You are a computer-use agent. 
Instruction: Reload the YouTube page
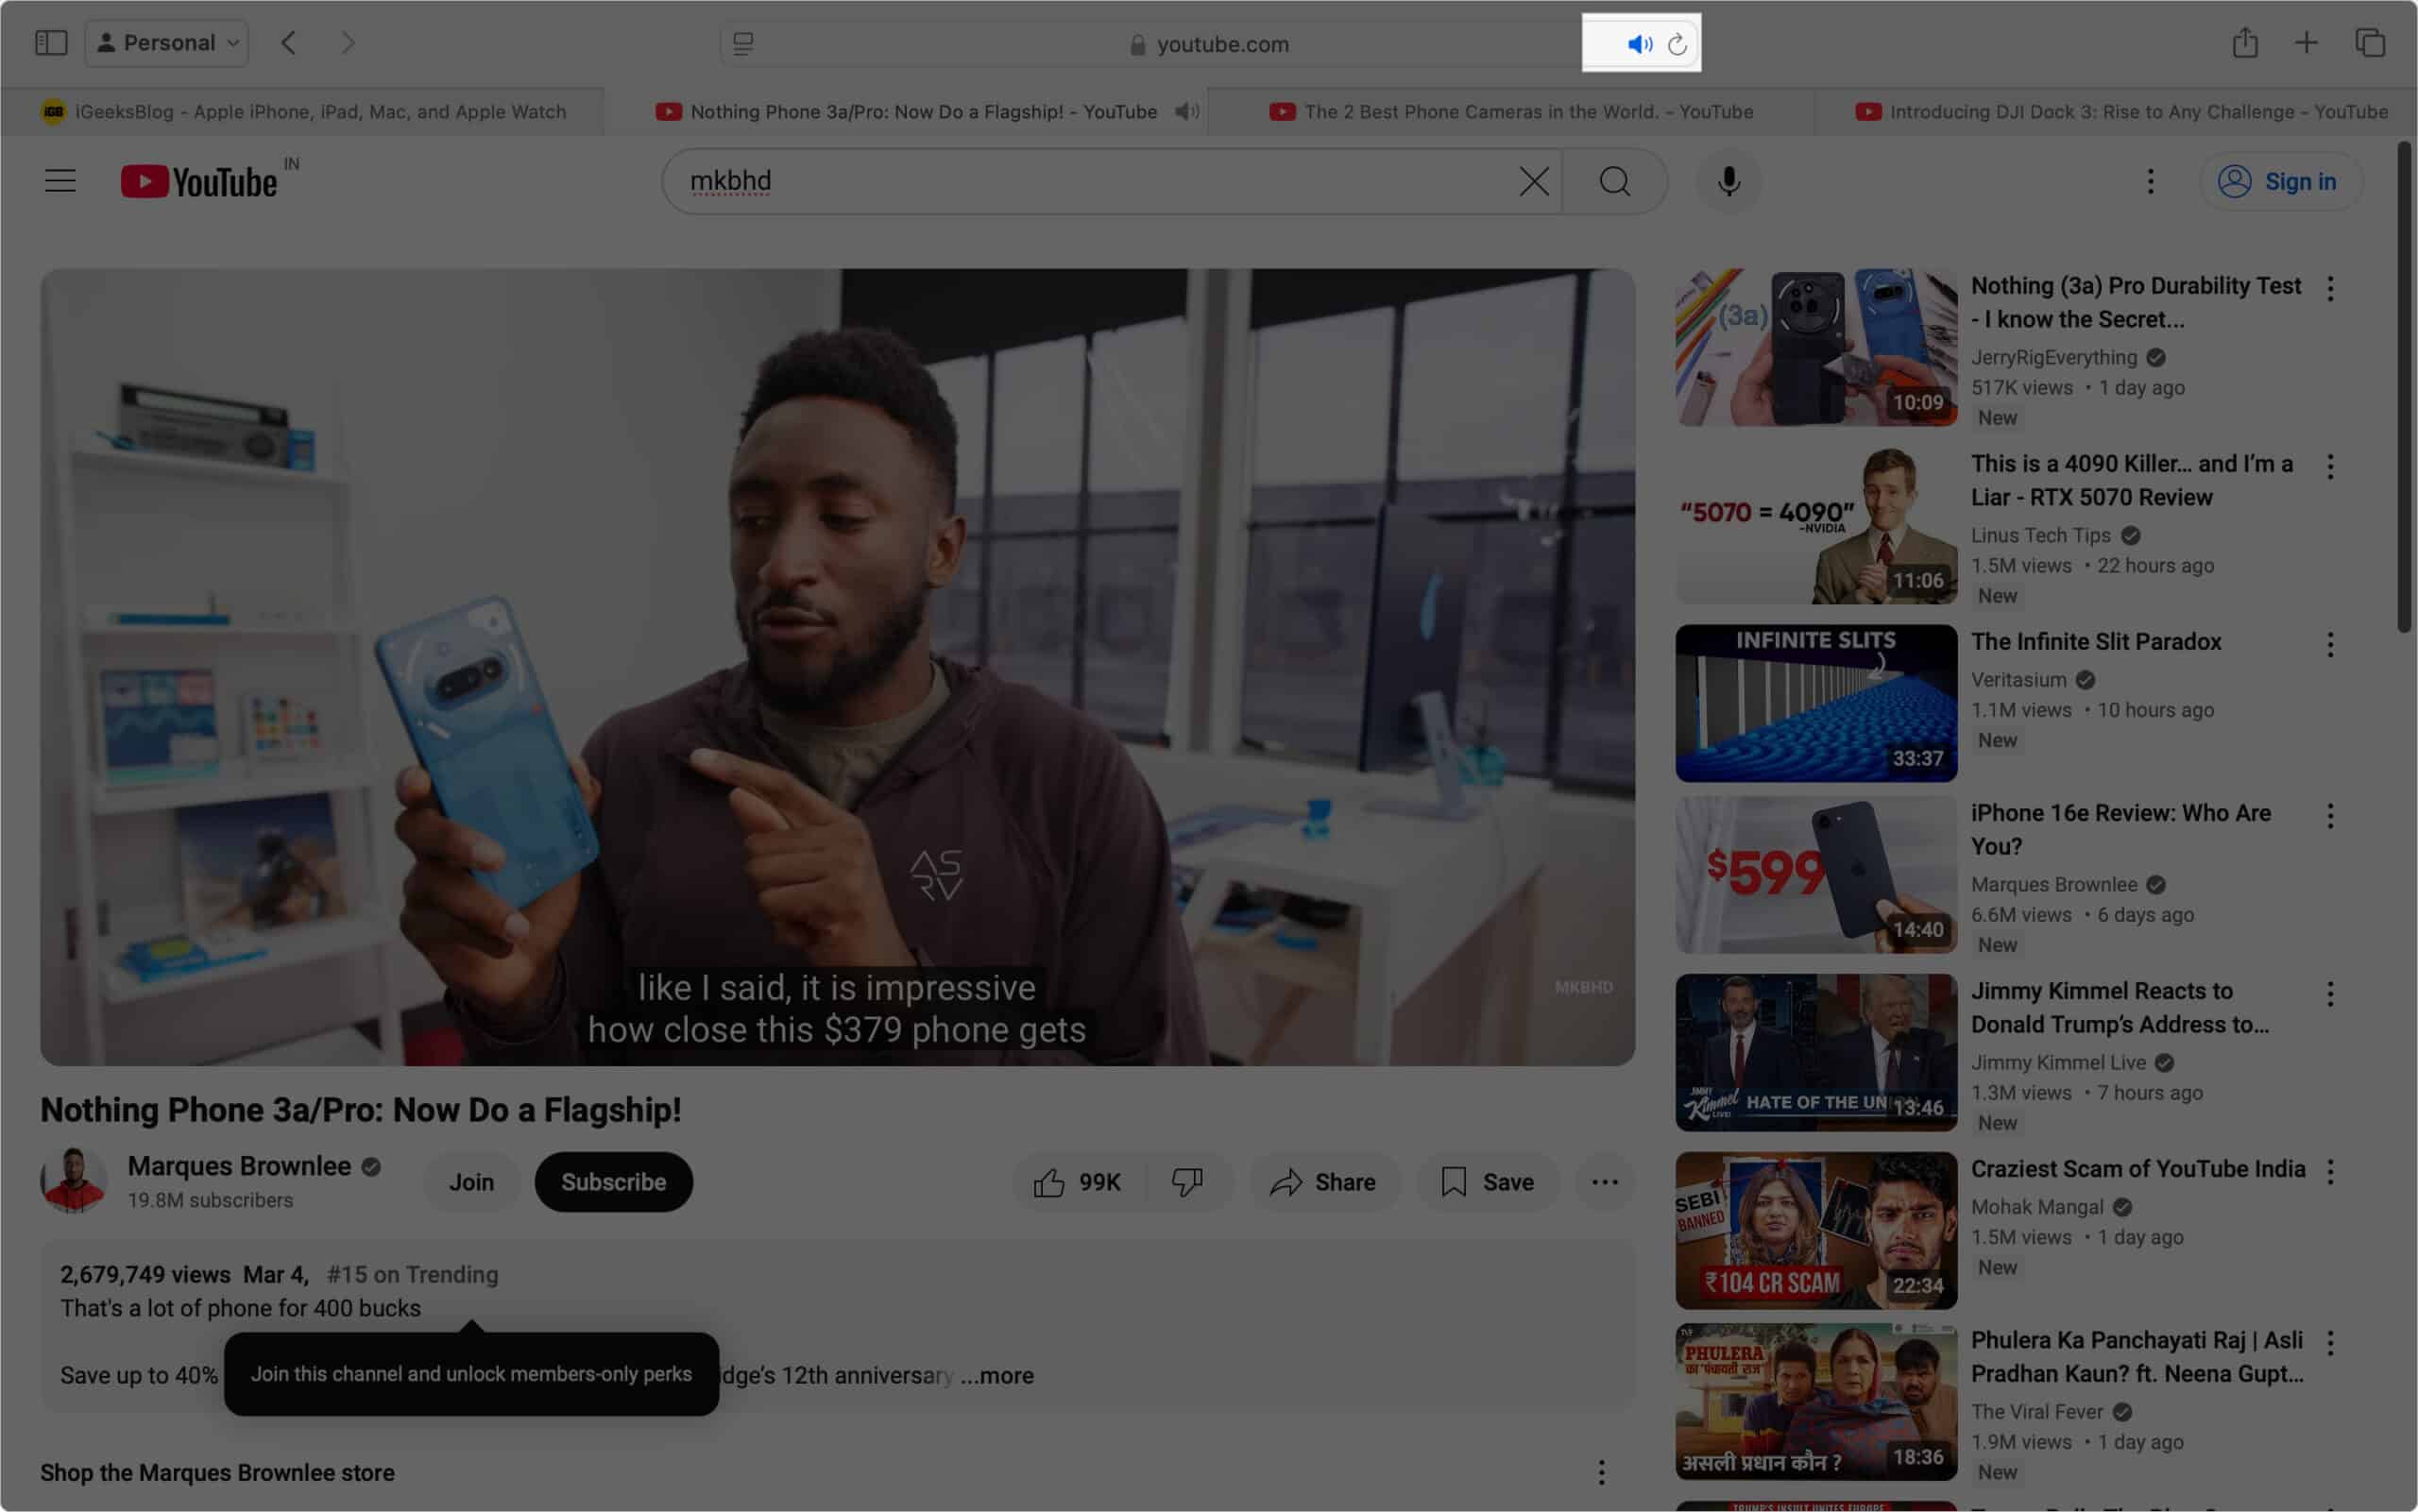1678,44
